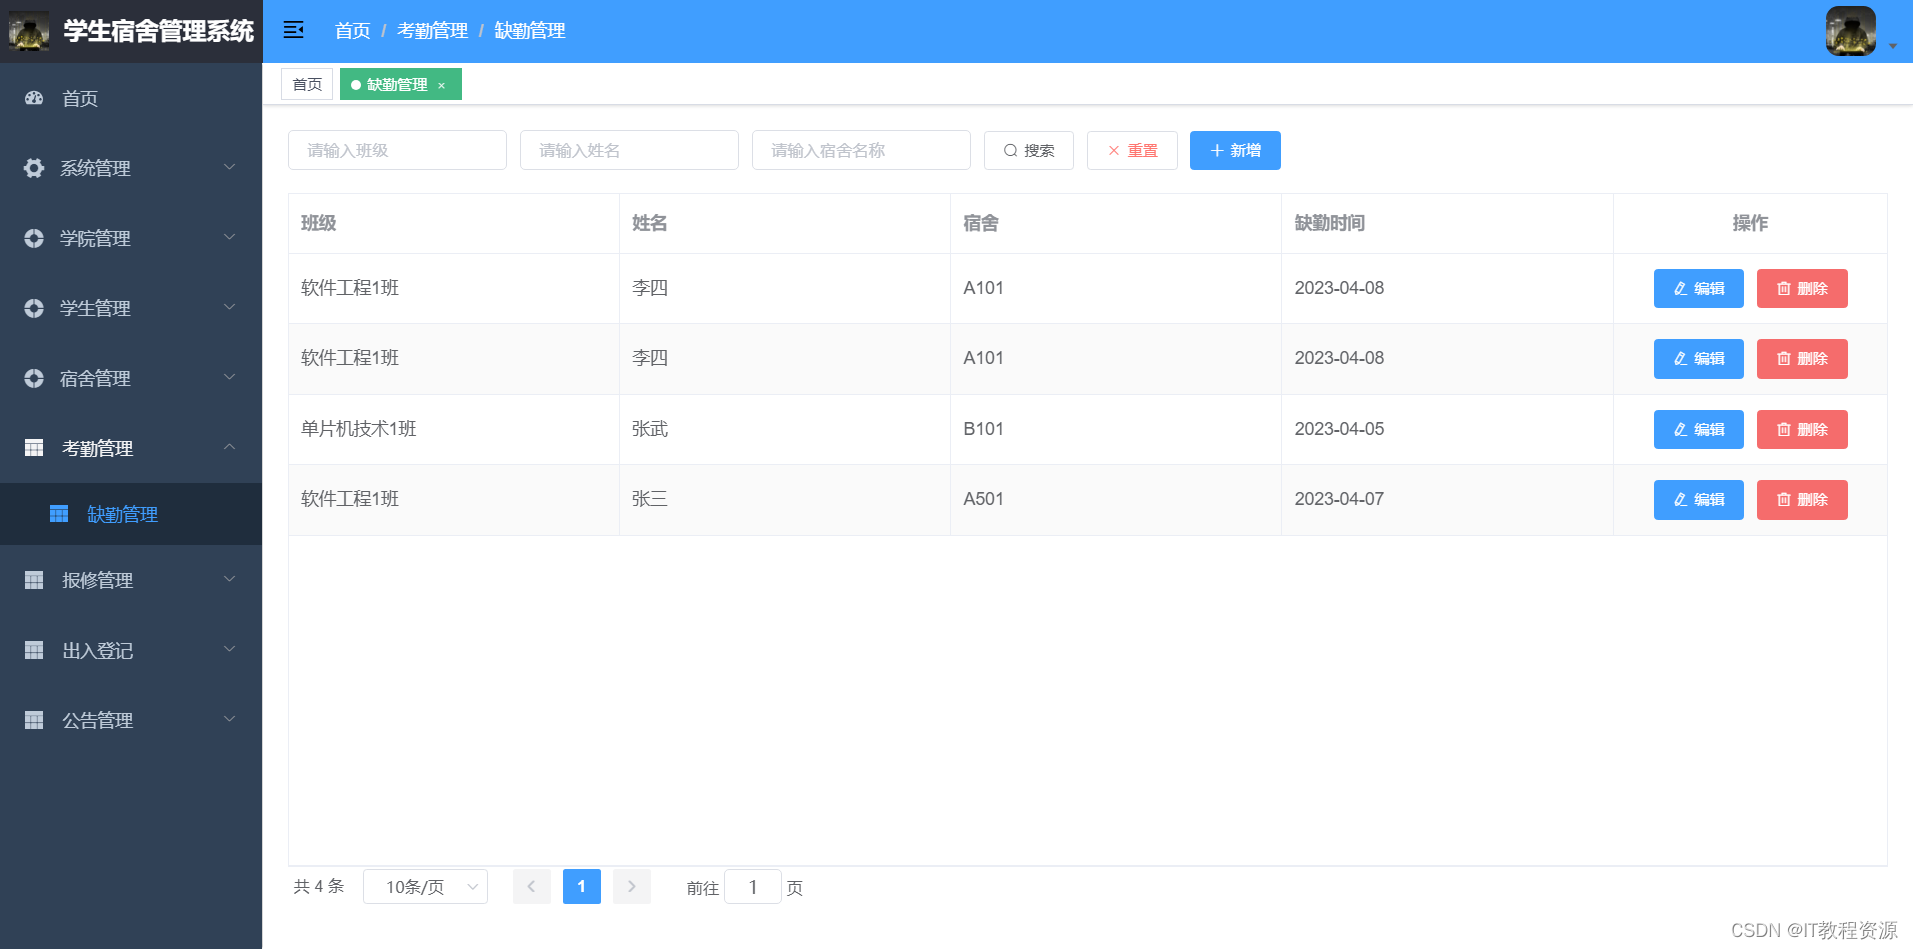Expand the 学生管理 menu chevron
This screenshot has width=1913, height=949.
[229, 307]
